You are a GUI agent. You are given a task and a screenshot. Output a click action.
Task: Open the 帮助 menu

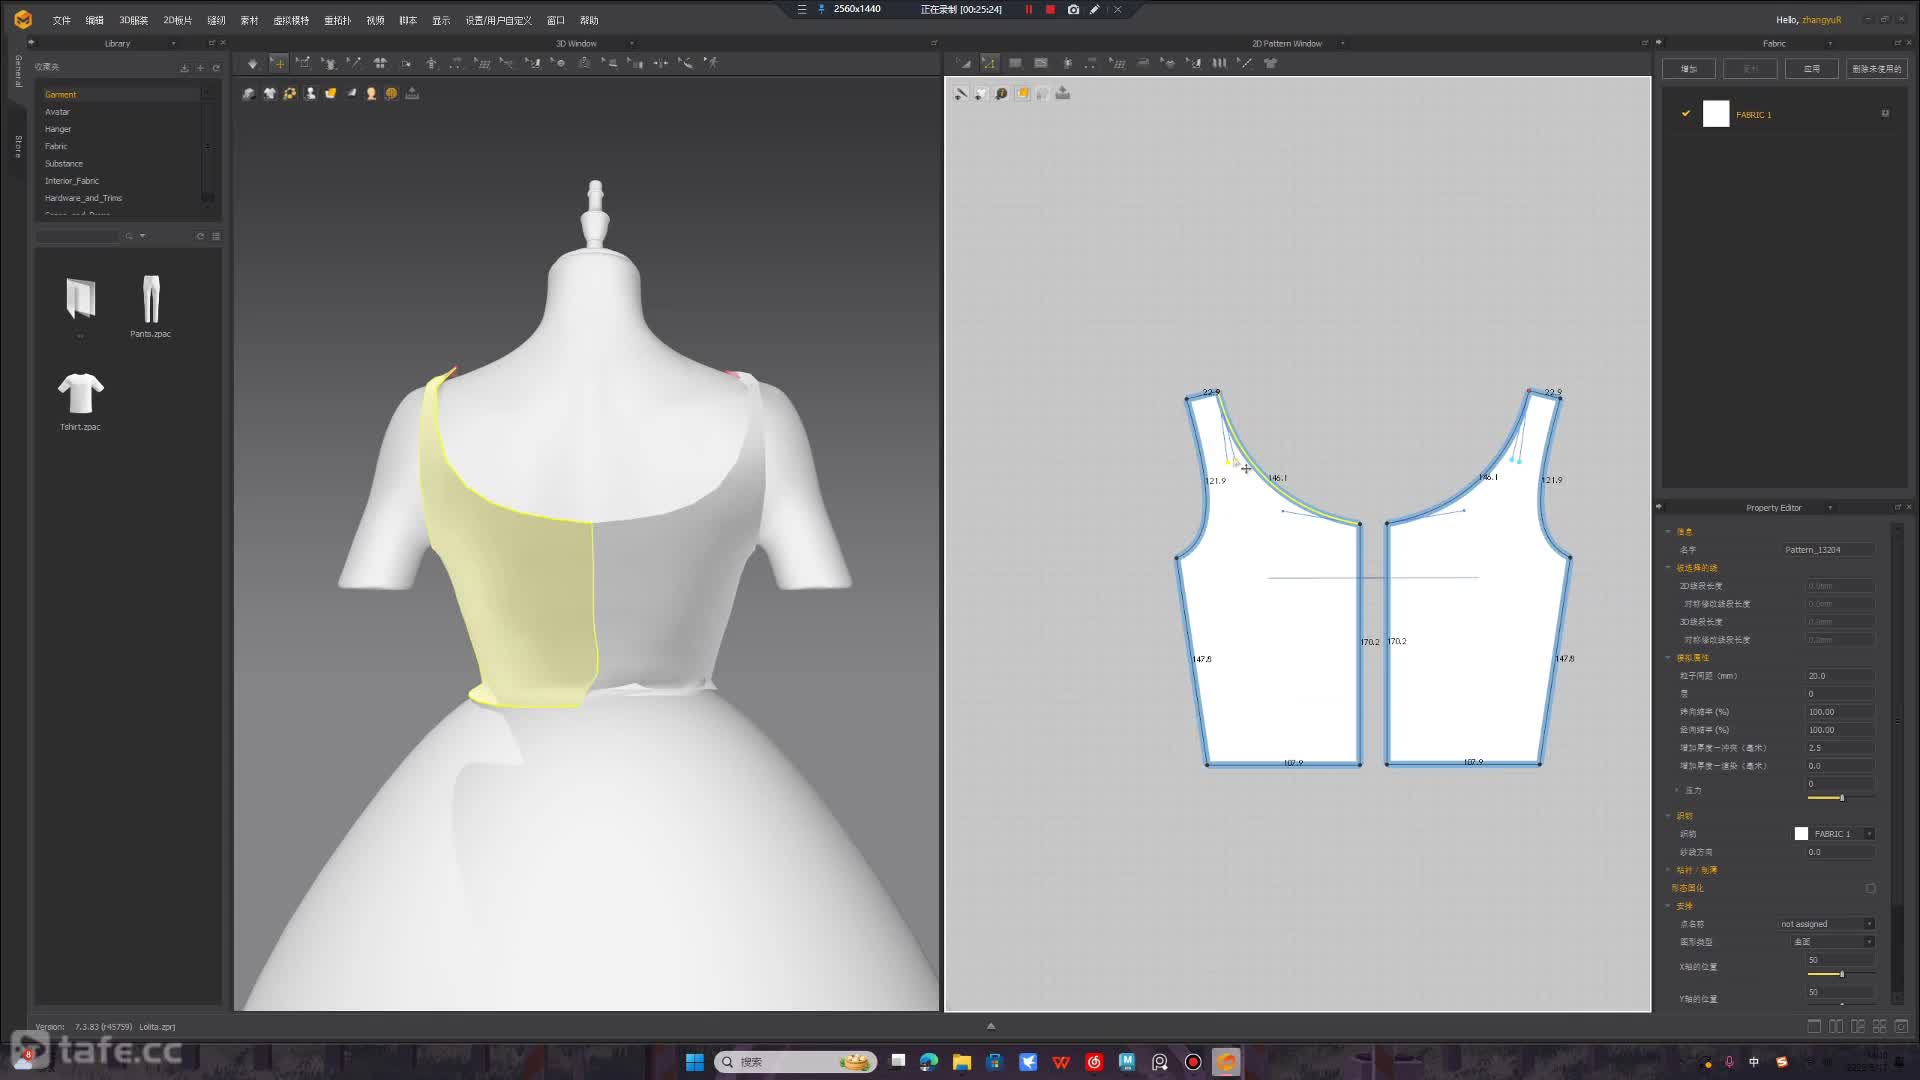pyautogui.click(x=589, y=20)
